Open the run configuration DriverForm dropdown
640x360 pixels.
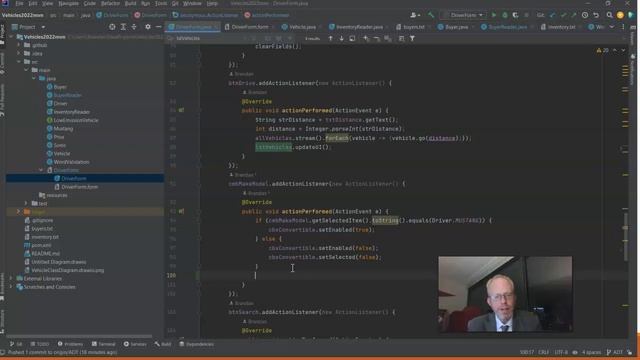[x=463, y=15]
